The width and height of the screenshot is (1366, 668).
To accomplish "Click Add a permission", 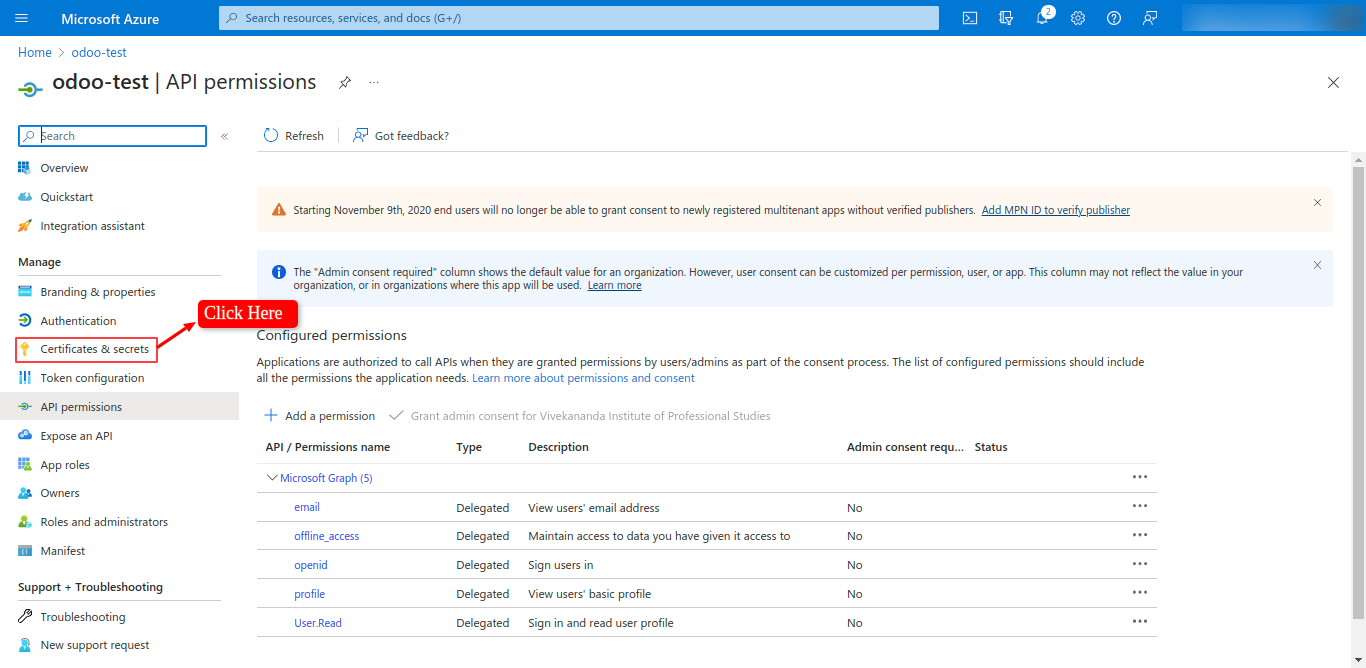I will [x=319, y=416].
